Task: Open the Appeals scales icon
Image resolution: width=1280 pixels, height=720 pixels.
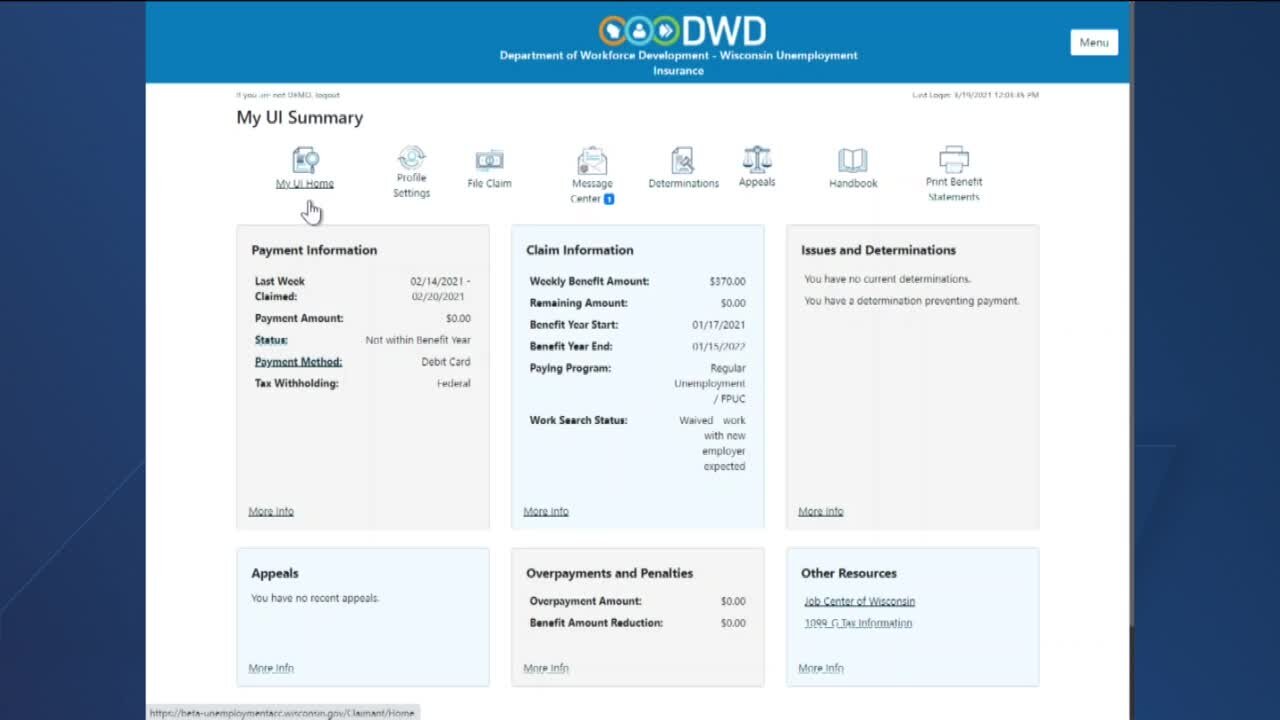Action: 757,159
